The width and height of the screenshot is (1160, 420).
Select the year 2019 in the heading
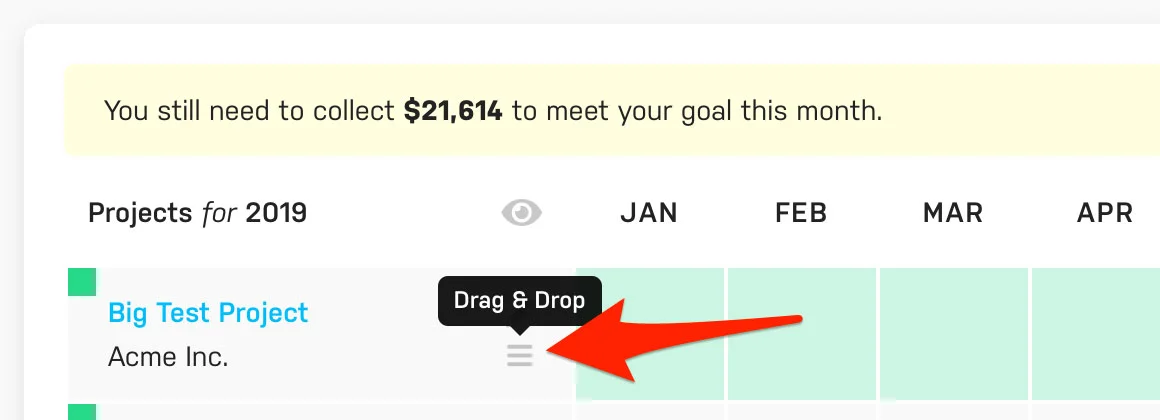(x=276, y=212)
